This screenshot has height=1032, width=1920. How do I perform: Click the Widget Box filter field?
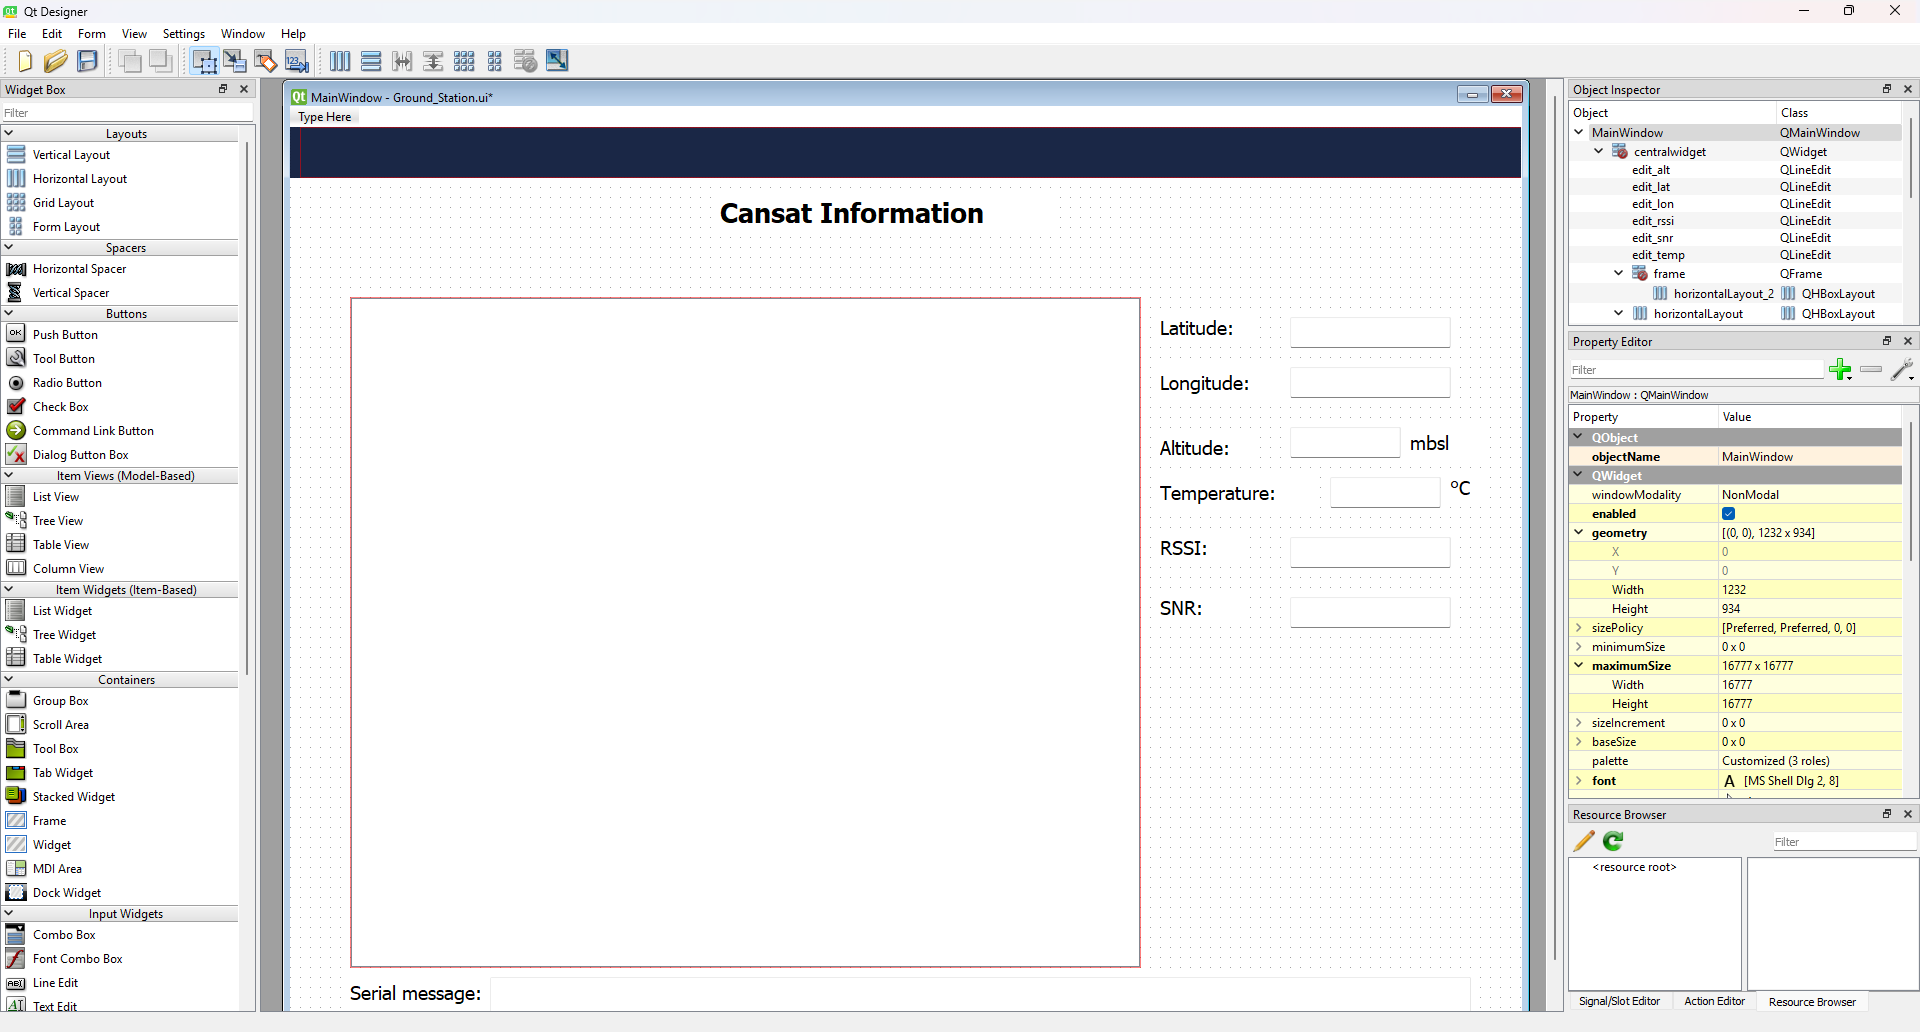[127, 113]
